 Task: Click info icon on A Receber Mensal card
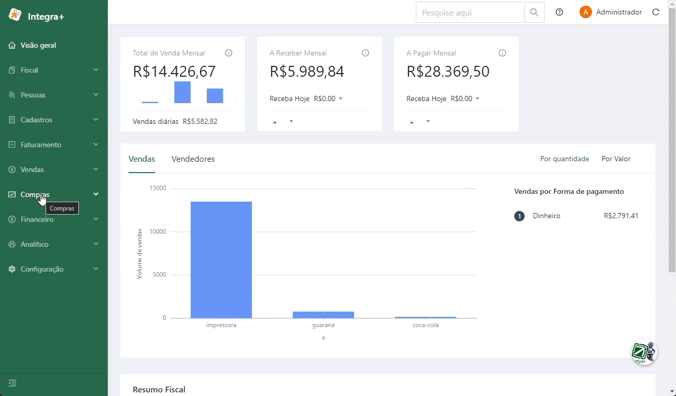coord(366,53)
